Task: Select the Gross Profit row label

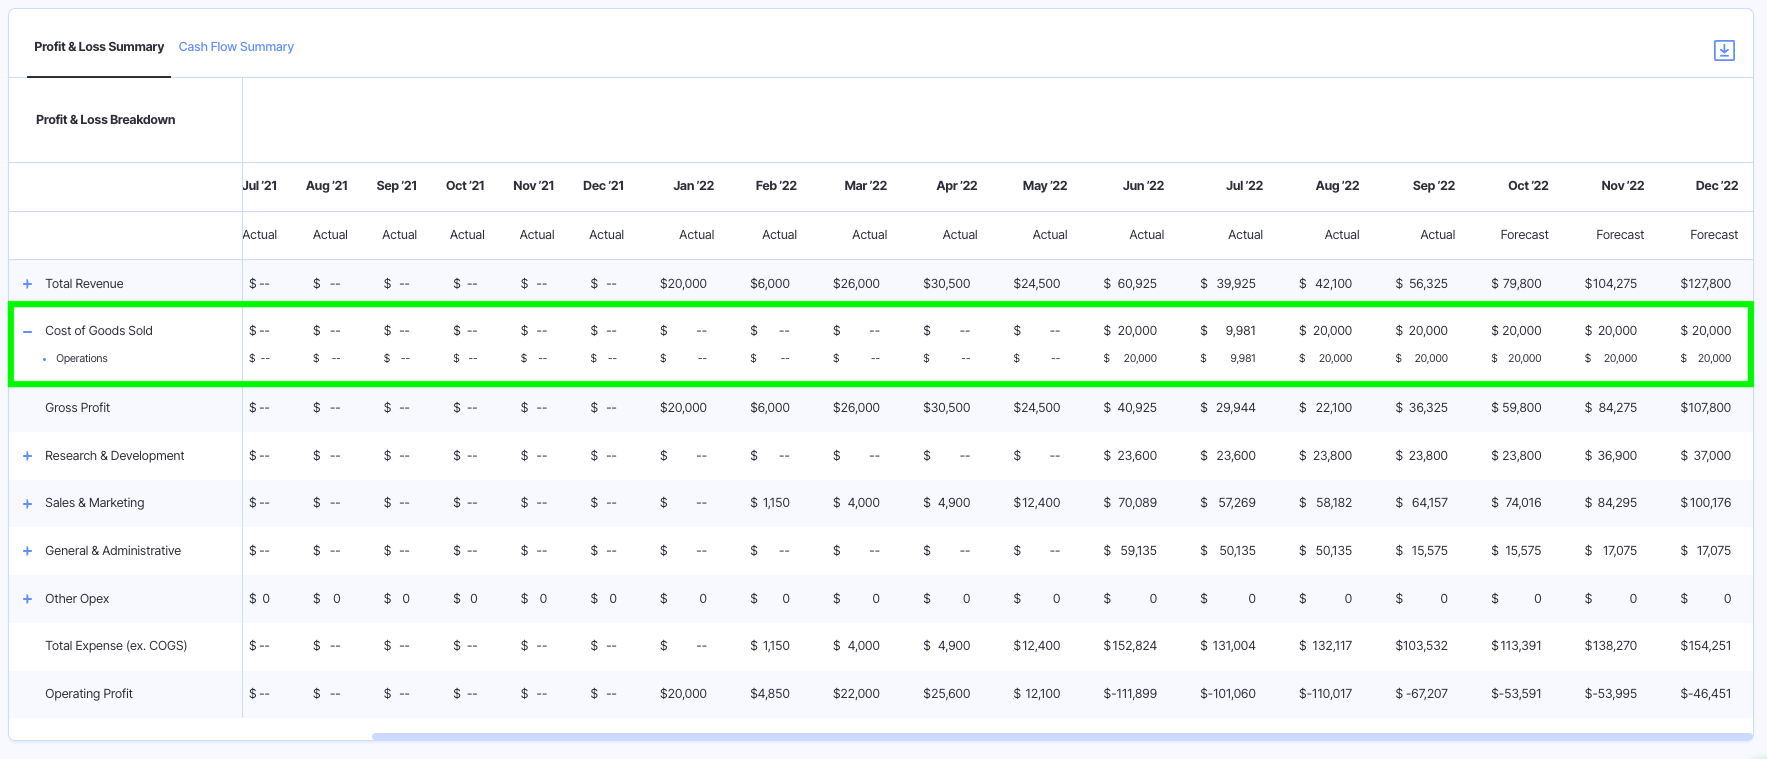Action: (x=77, y=408)
